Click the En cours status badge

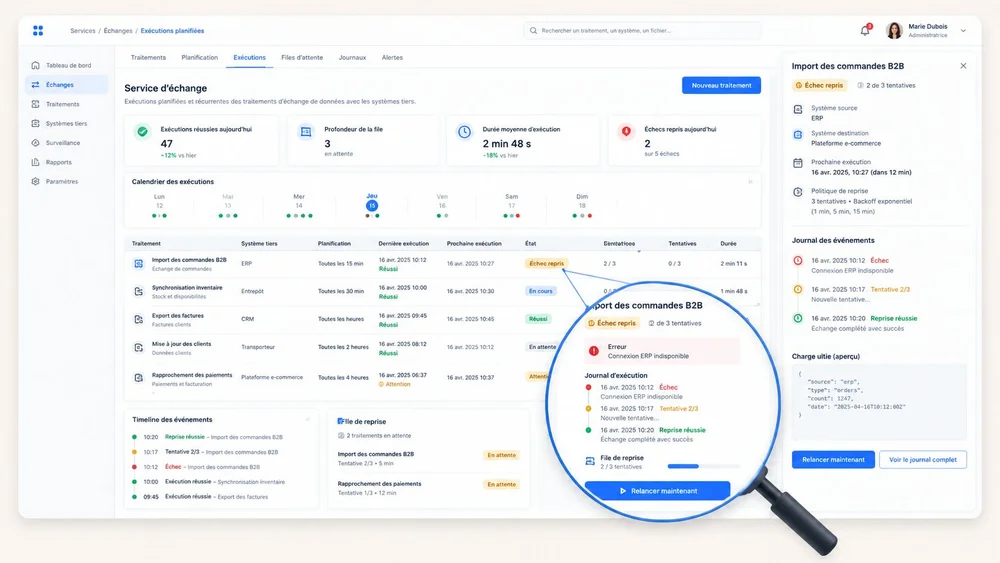coord(540,291)
